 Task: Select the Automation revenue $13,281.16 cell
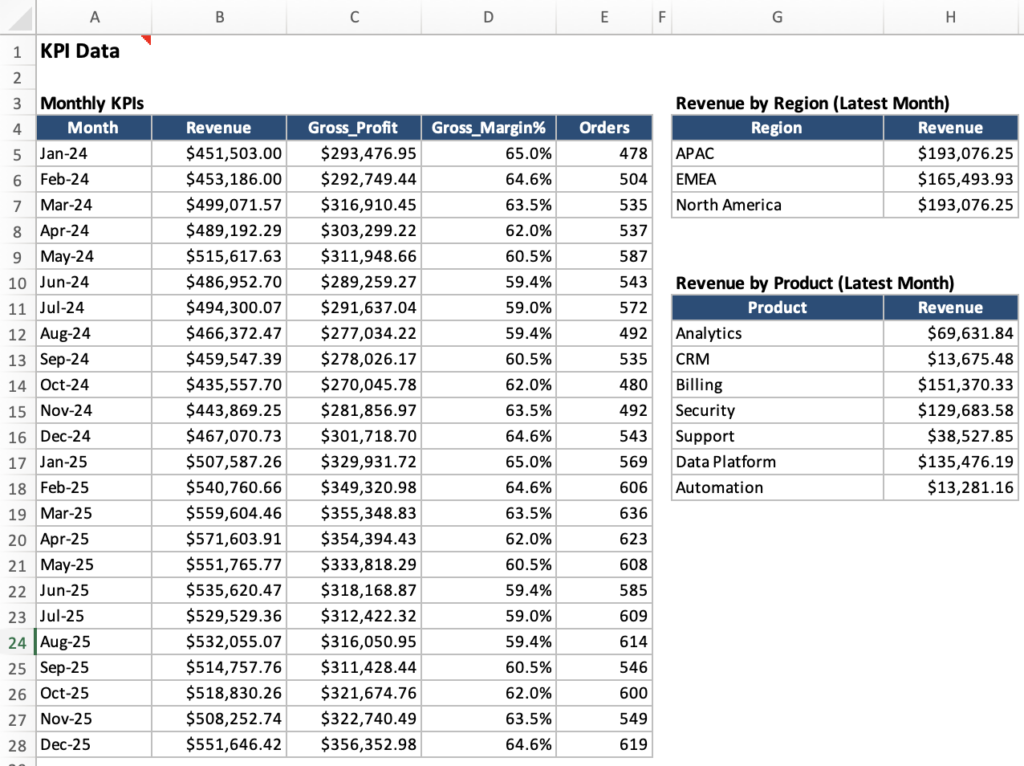[x=950, y=488]
